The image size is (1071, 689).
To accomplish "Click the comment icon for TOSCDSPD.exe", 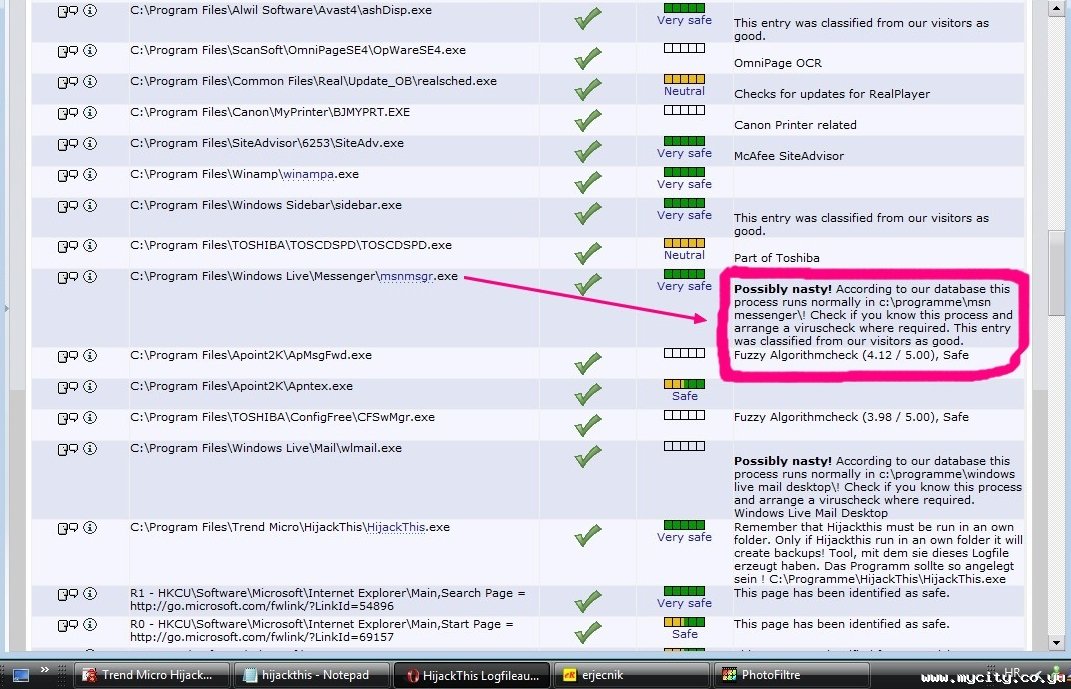I will pyautogui.click(x=68, y=247).
